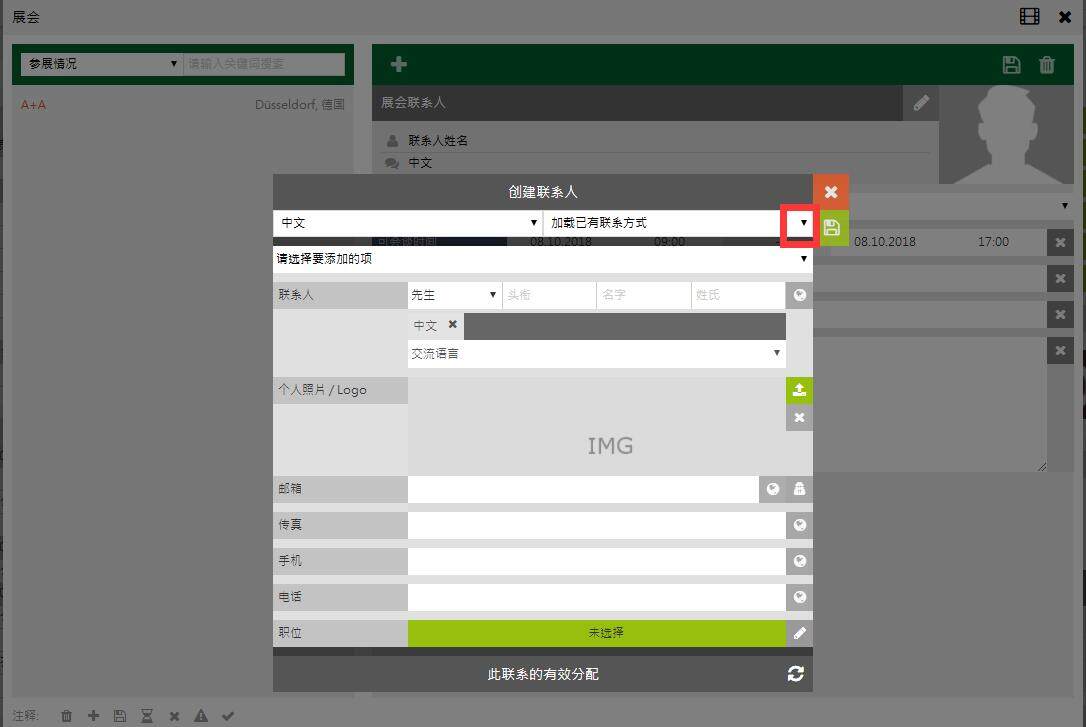Image resolution: width=1086 pixels, height=727 pixels.
Task: Click the green save icon in dialog
Action: coord(831,228)
